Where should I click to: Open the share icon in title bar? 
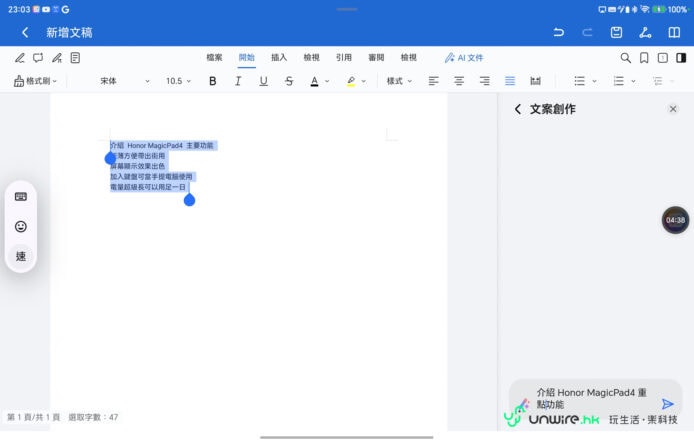pos(645,32)
